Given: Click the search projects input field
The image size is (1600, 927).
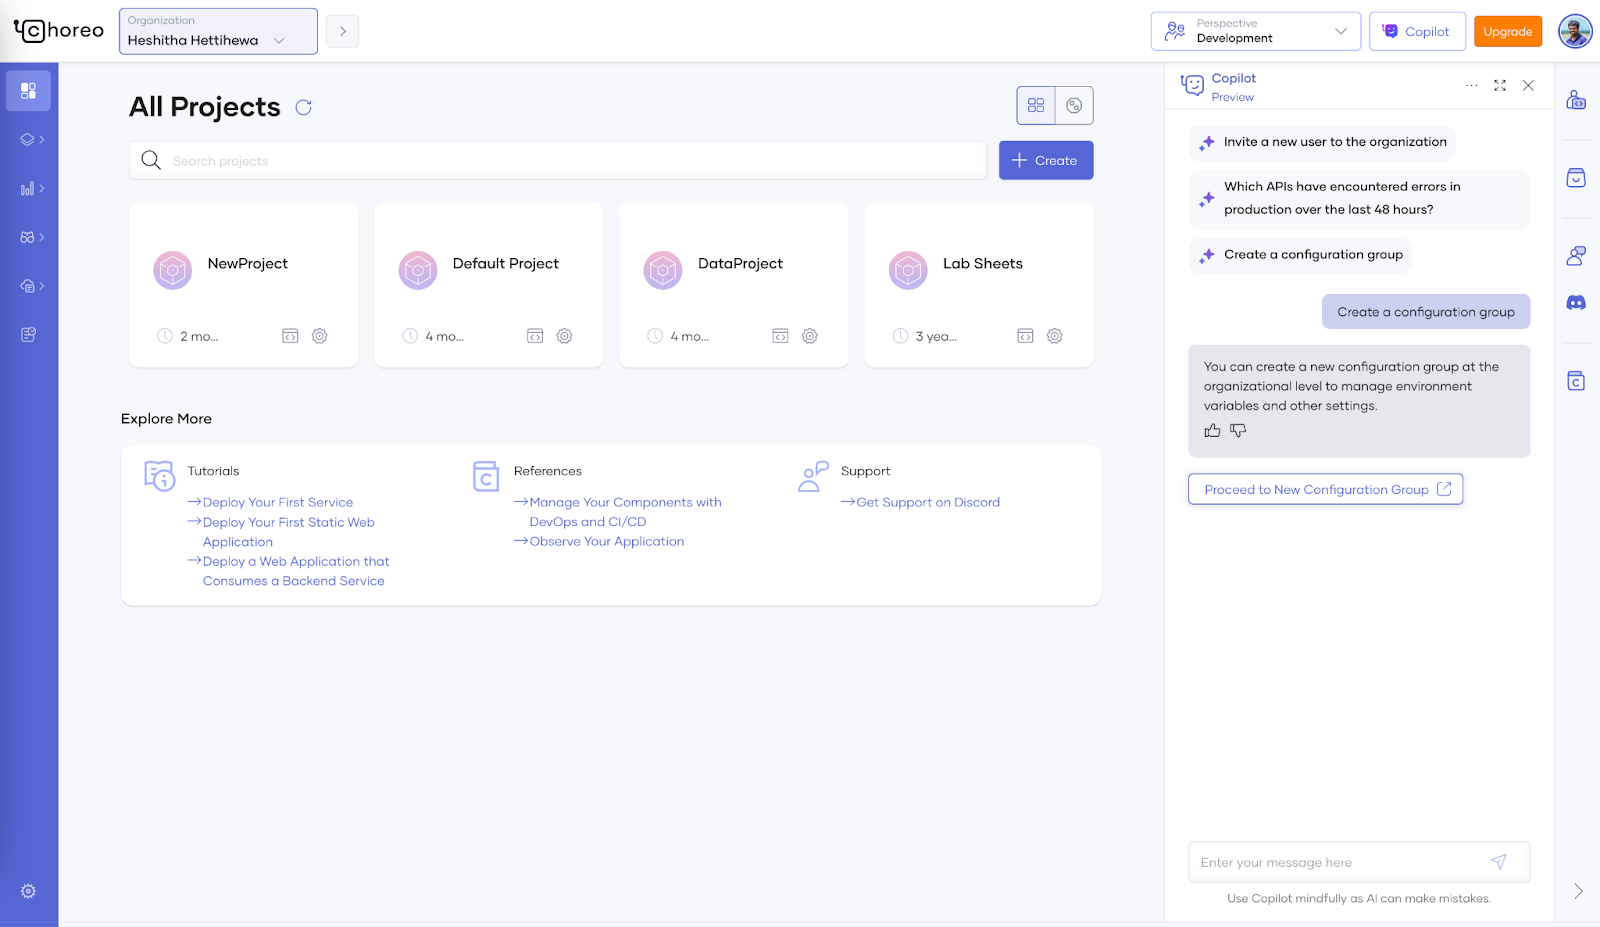Looking at the screenshot, I should pos(560,160).
